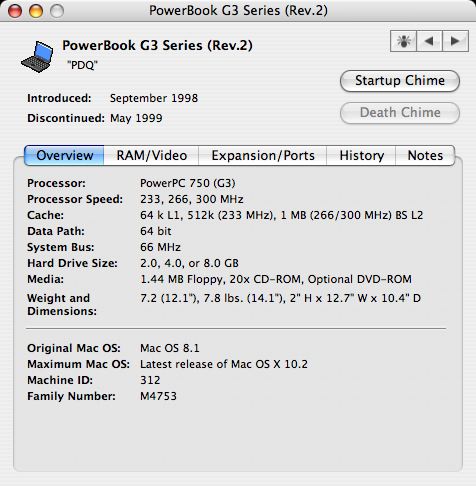This screenshot has height=486, width=476.
Task: Click the machine ID value 312
Action: point(150,380)
